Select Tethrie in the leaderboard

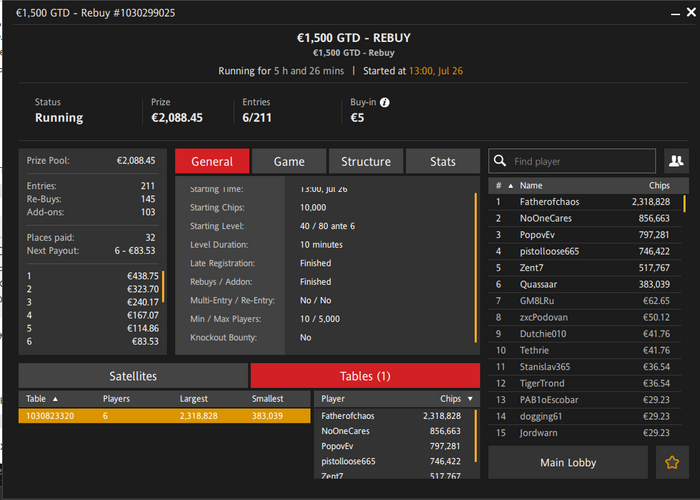pos(585,350)
